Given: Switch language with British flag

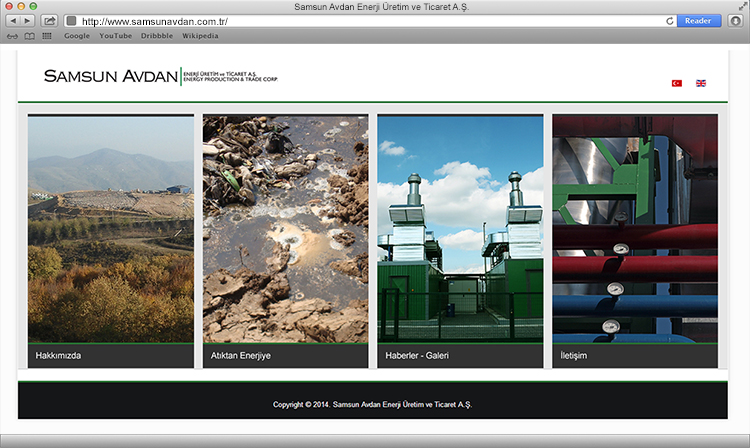Looking at the screenshot, I should click(701, 83).
